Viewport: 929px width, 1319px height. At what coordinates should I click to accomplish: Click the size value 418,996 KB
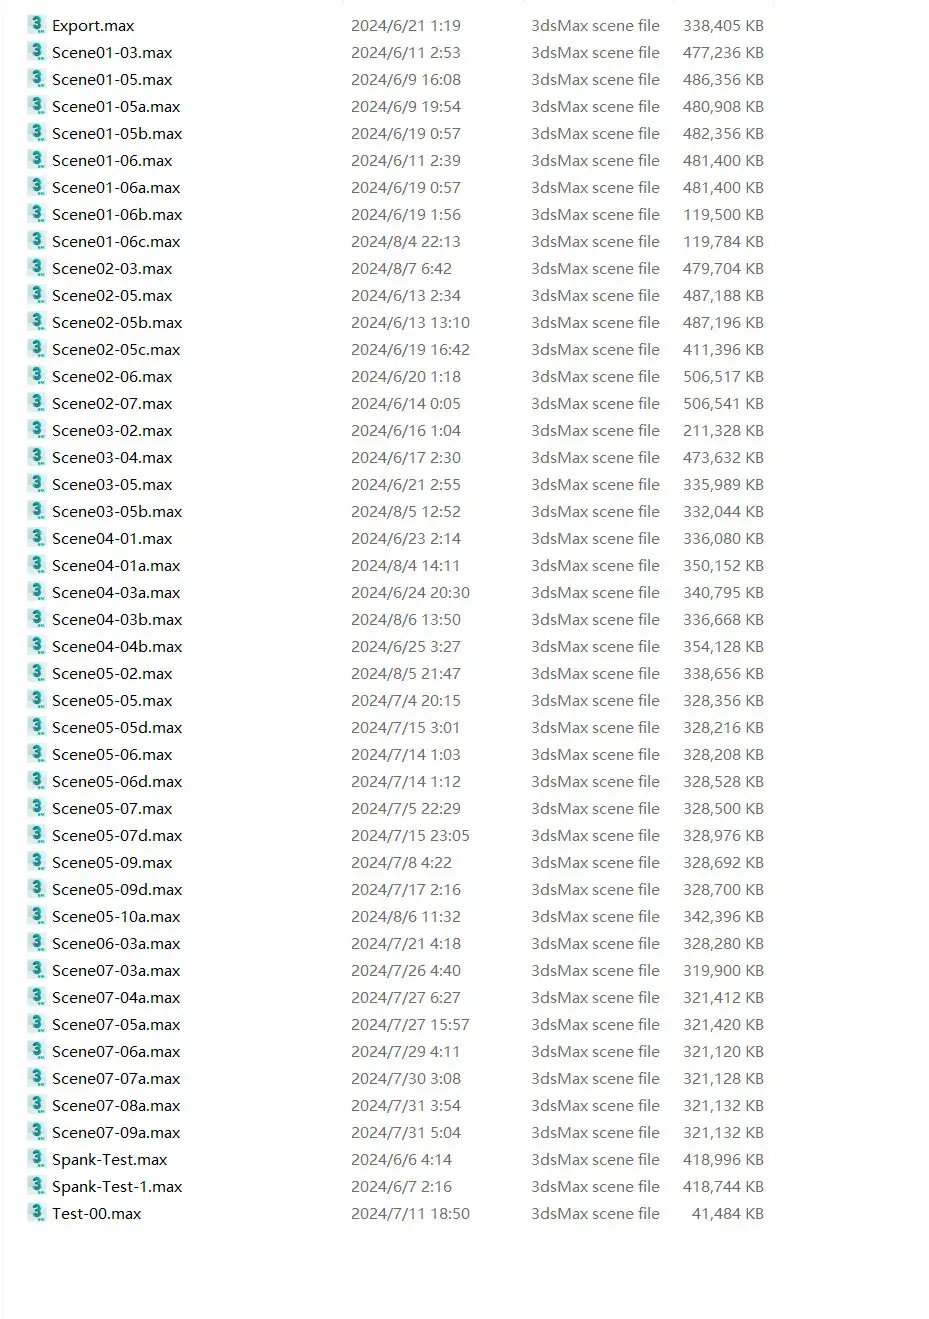[x=723, y=1159]
